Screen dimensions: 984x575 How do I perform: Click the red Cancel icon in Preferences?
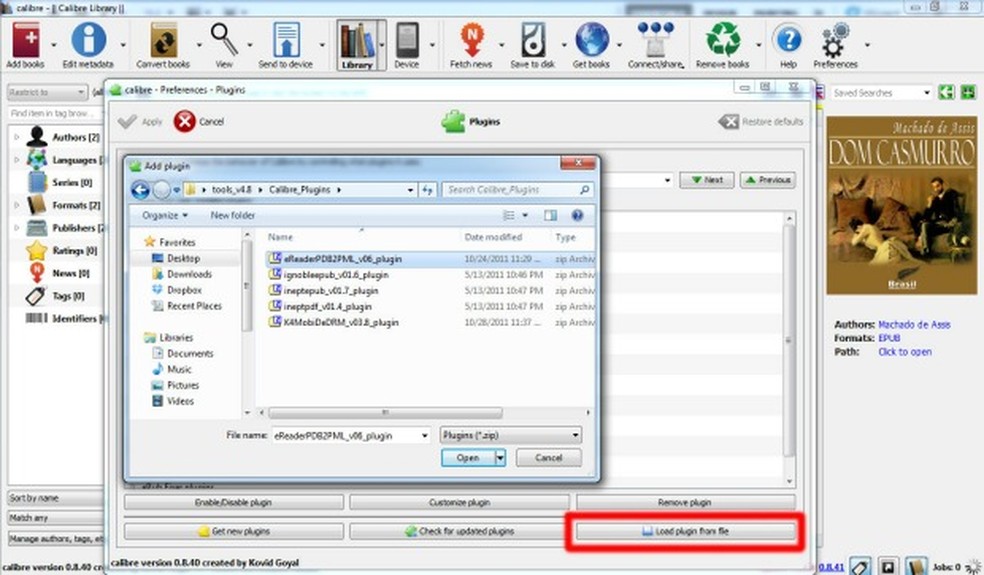point(184,122)
